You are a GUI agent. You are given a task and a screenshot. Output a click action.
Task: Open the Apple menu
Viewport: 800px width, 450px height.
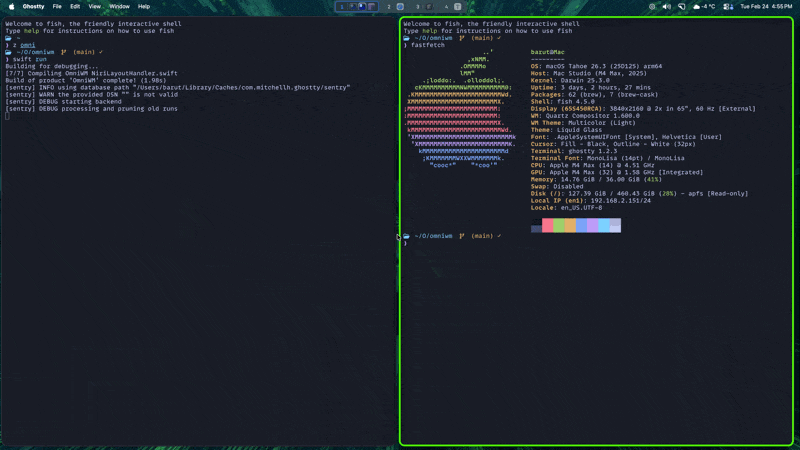[x=11, y=7]
